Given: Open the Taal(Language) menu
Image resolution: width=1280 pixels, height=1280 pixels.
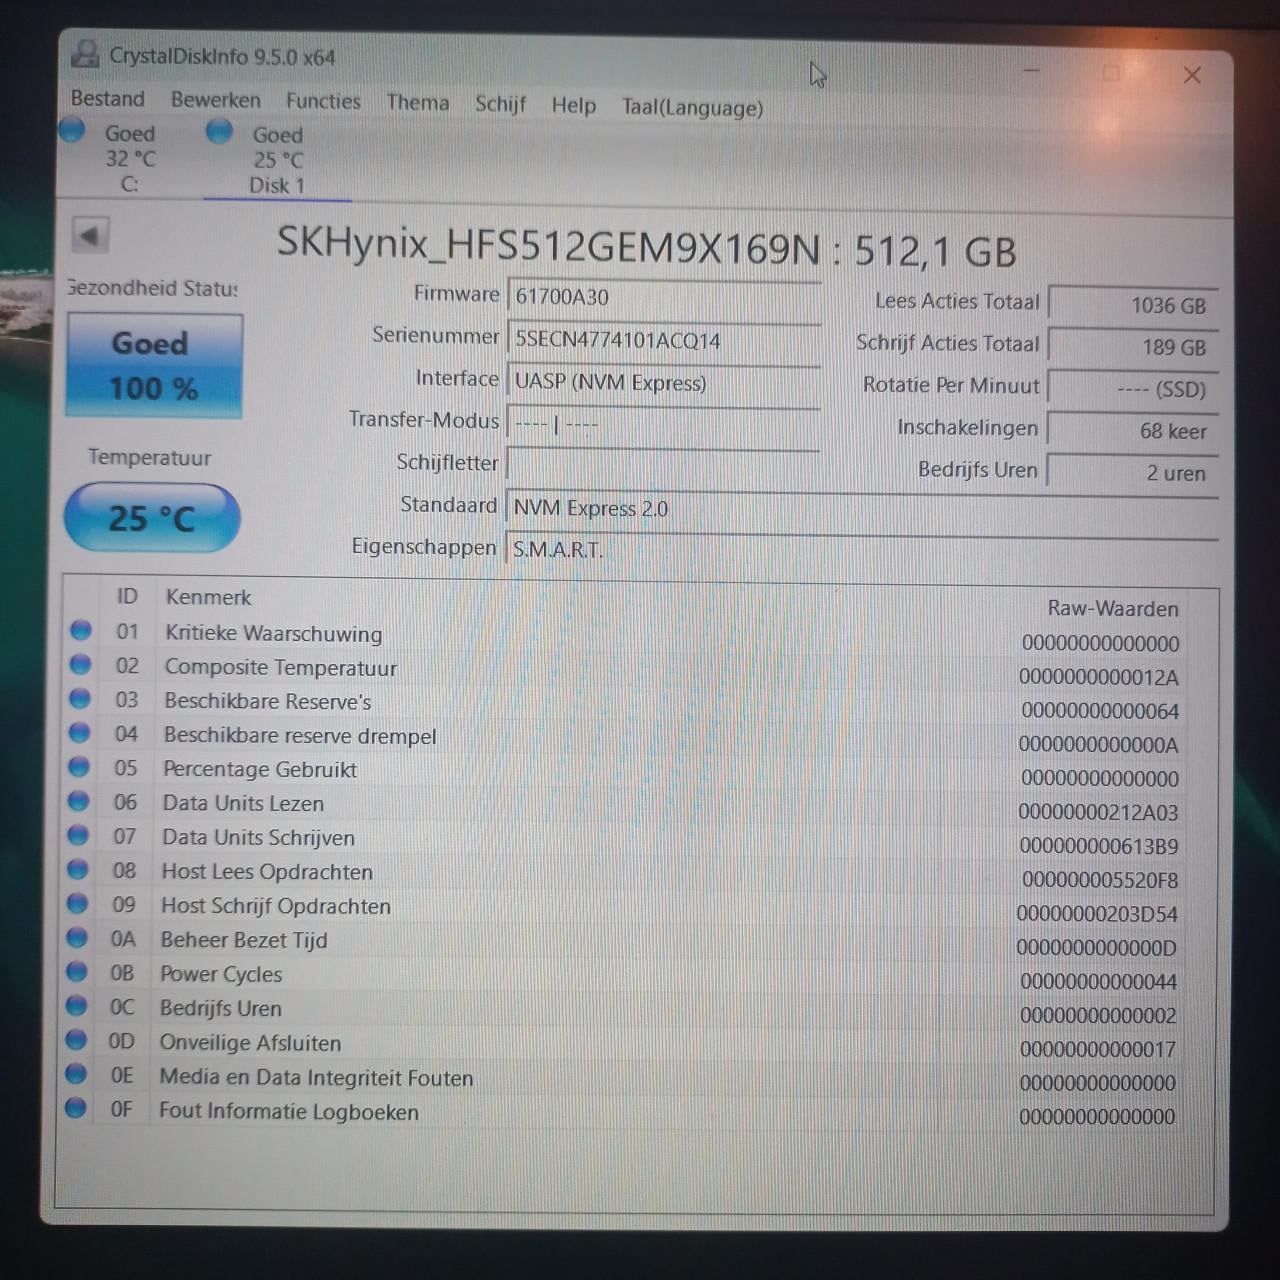Looking at the screenshot, I should (x=692, y=107).
